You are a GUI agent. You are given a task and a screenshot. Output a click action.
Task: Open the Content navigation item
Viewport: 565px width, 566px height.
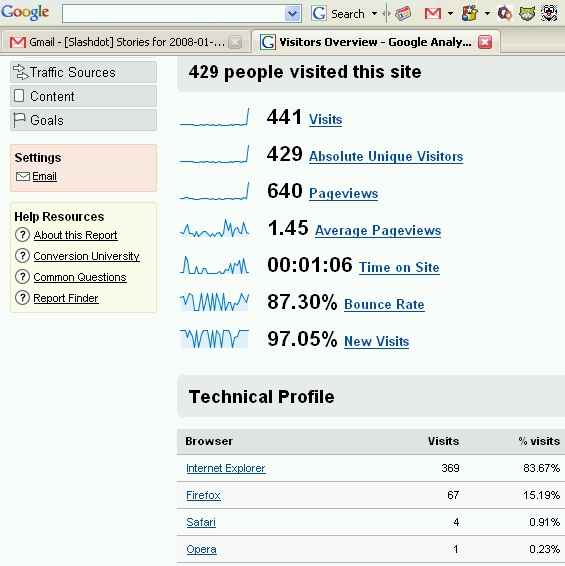tap(83, 96)
